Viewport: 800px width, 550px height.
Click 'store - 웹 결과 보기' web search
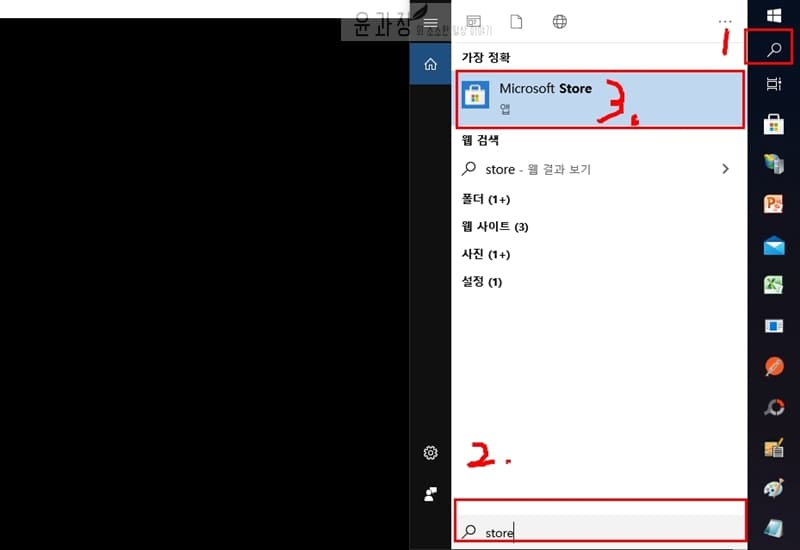click(538, 169)
